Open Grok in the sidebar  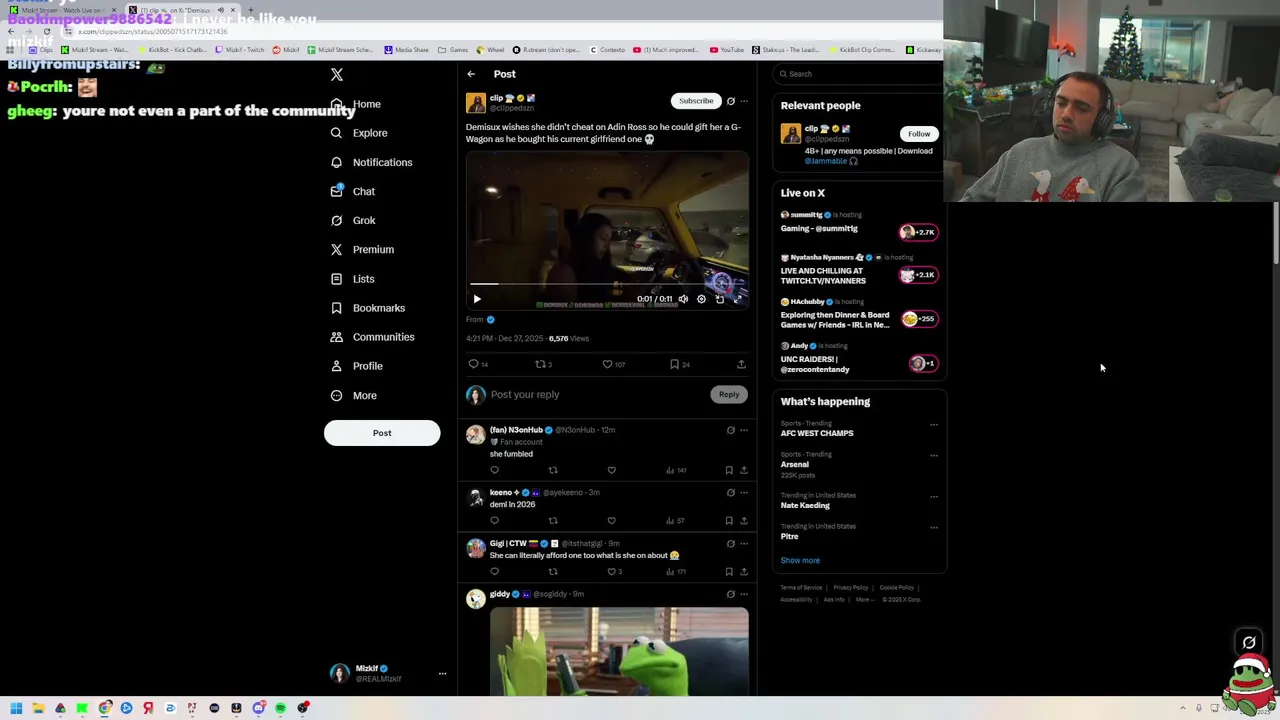353,220
